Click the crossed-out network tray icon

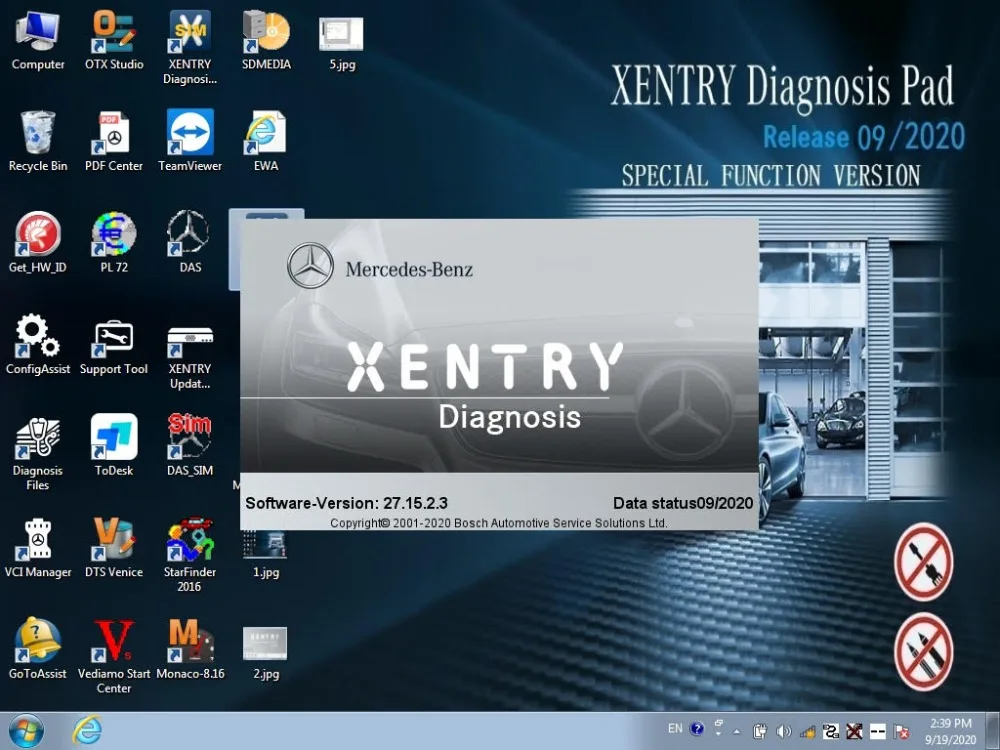tap(854, 732)
